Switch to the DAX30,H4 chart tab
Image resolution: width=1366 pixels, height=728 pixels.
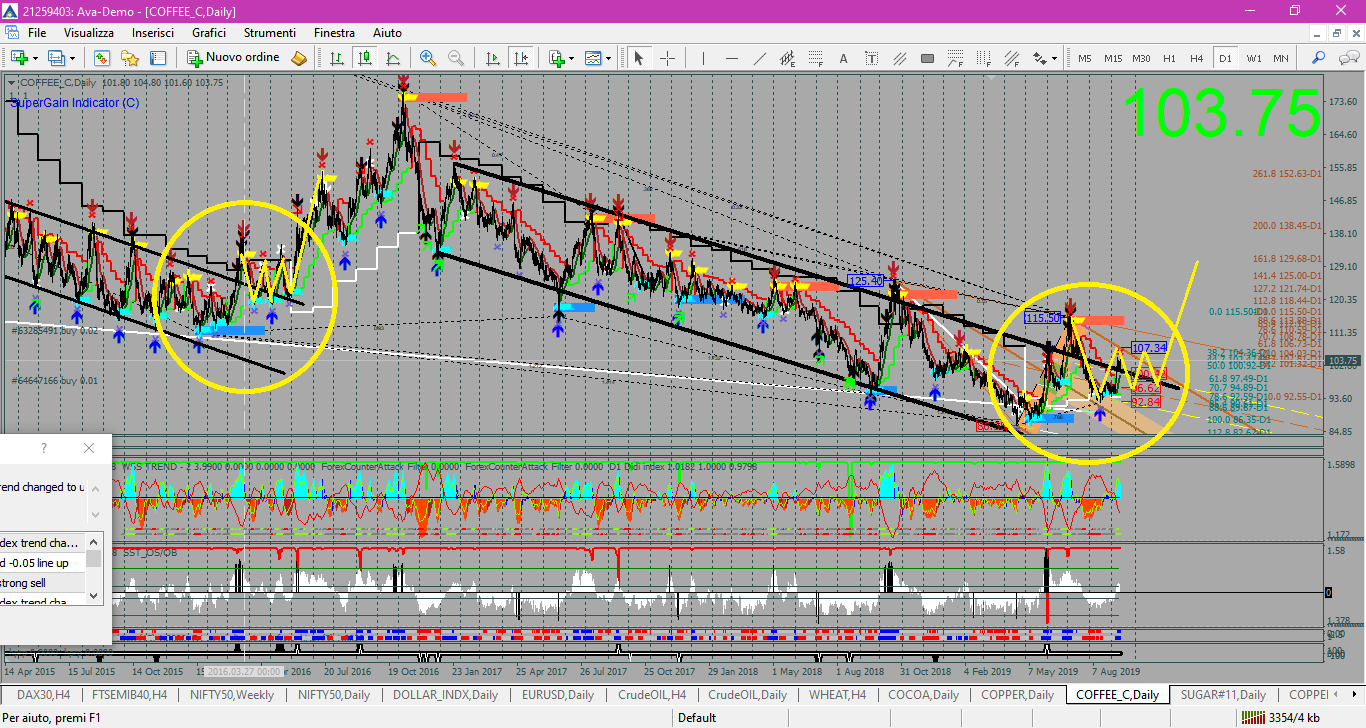pyautogui.click(x=44, y=694)
